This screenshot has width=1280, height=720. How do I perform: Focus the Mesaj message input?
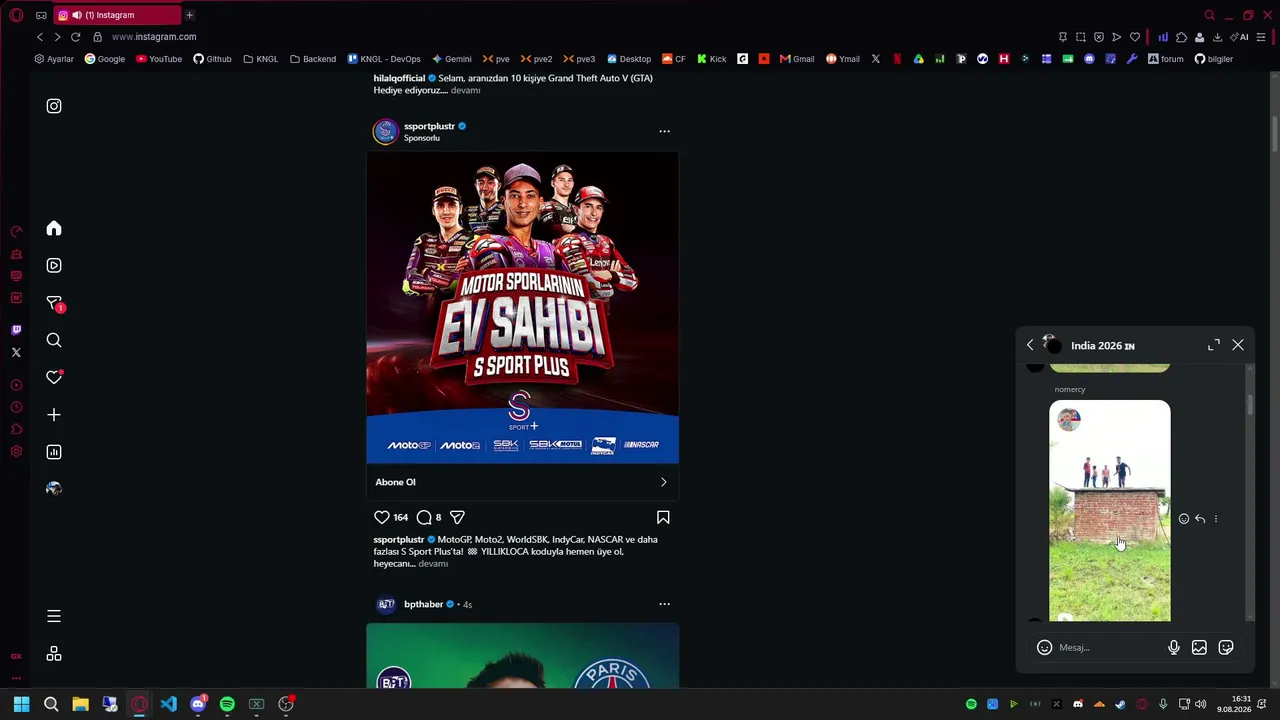[1108, 648]
